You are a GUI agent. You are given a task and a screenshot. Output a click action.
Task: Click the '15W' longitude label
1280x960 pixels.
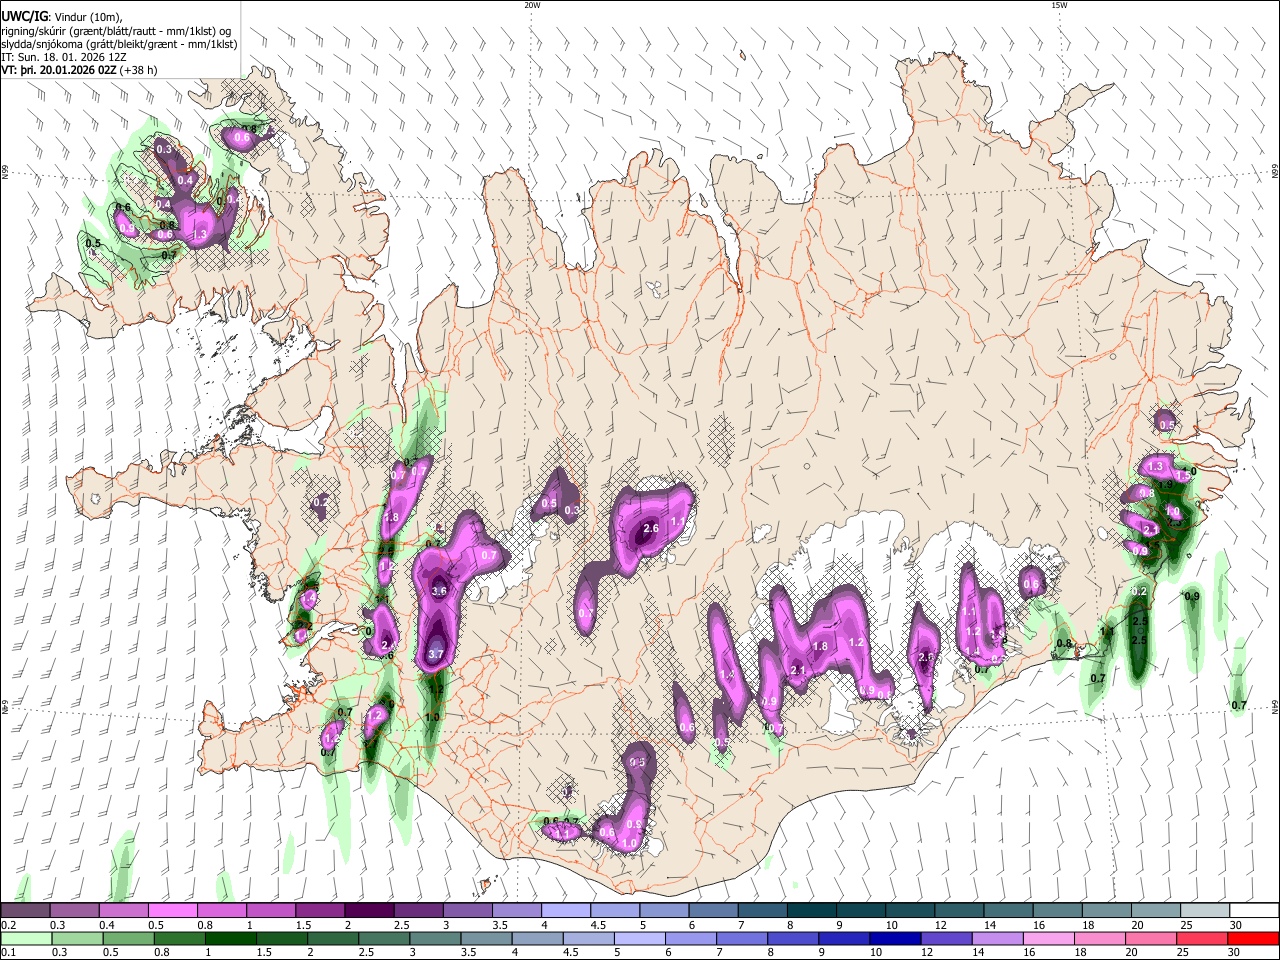pos(1059,5)
